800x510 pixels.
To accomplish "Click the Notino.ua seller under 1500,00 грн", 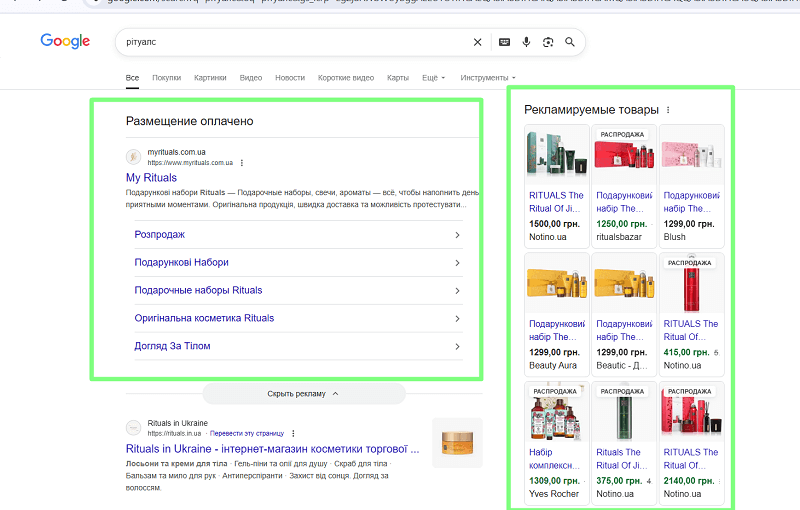I will (x=548, y=237).
